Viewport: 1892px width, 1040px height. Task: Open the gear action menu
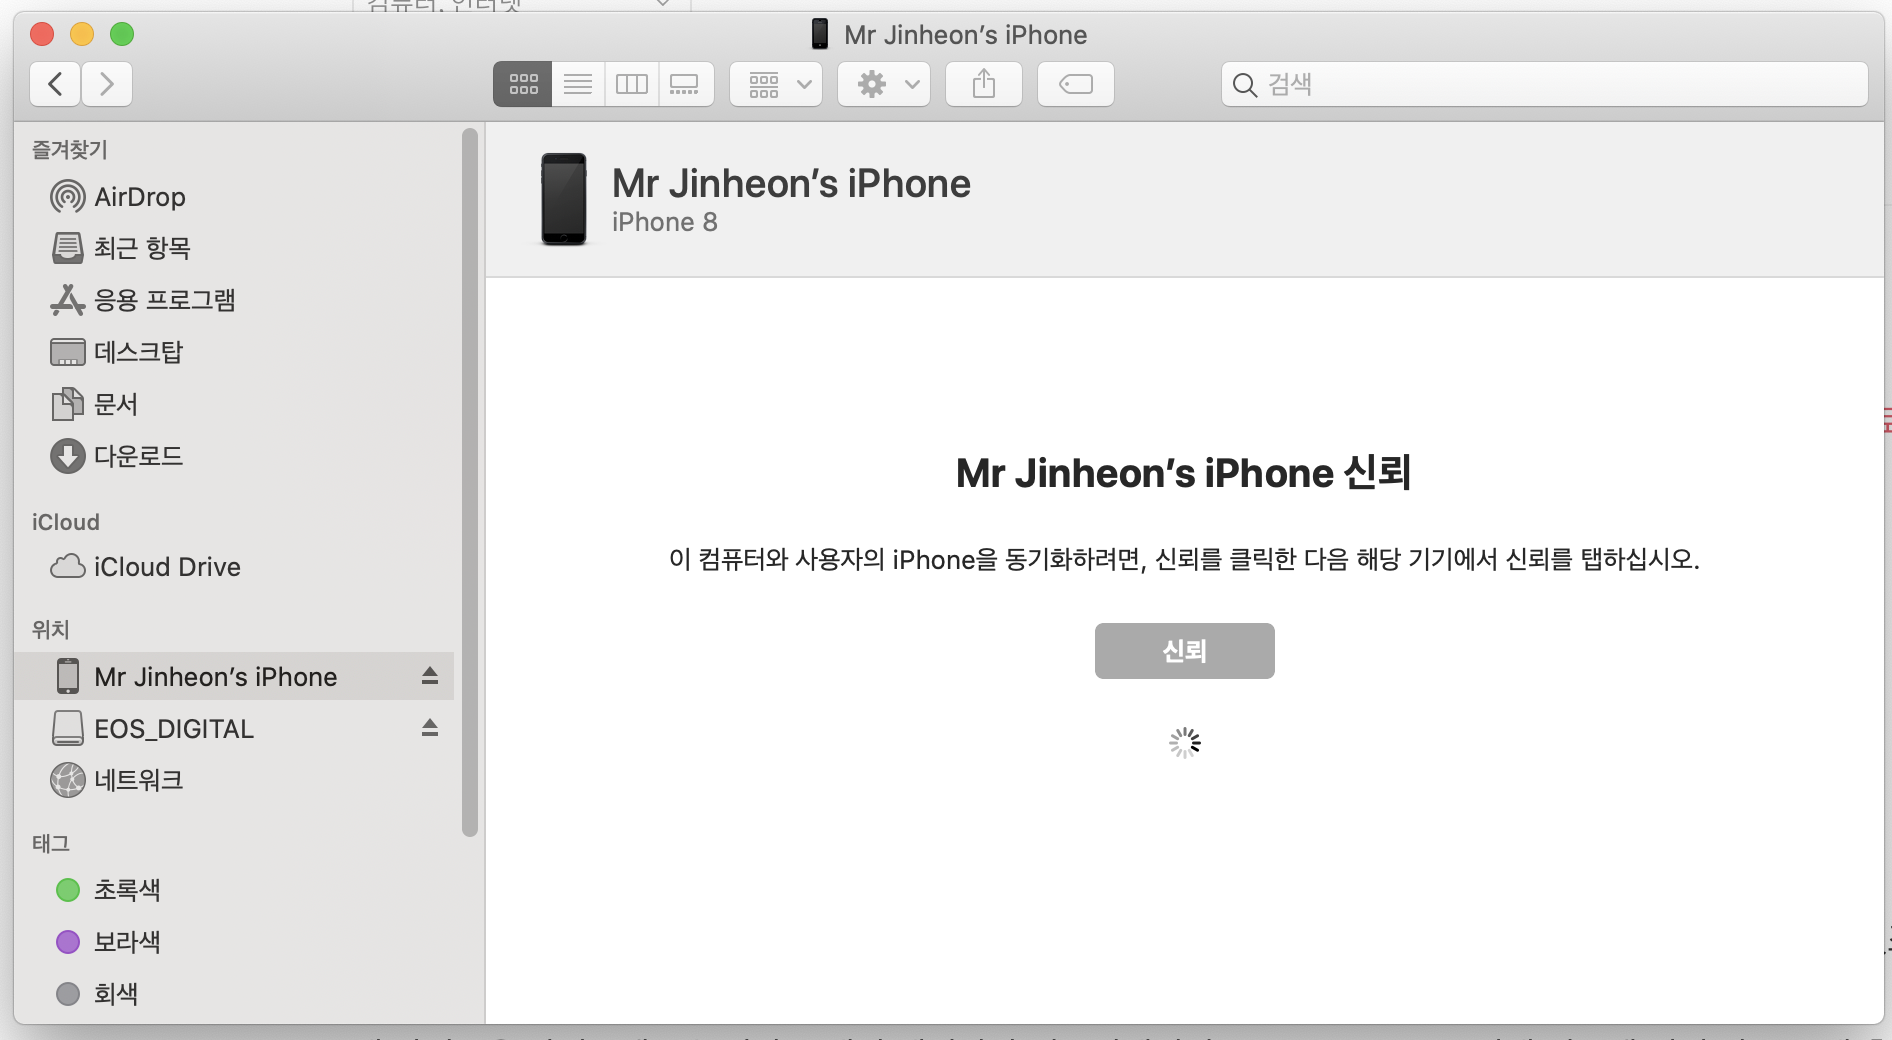(x=885, y=84)
